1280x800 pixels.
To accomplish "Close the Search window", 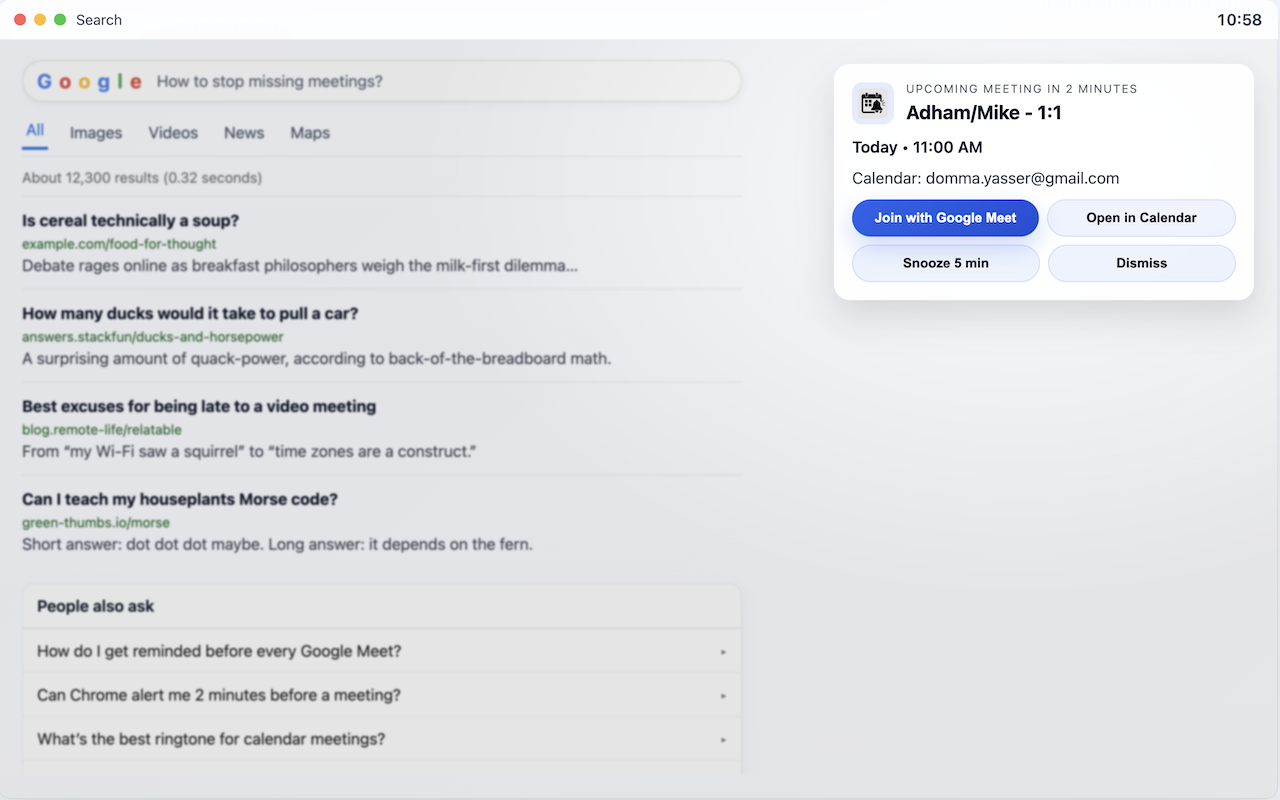I will [x=20, y=20].
